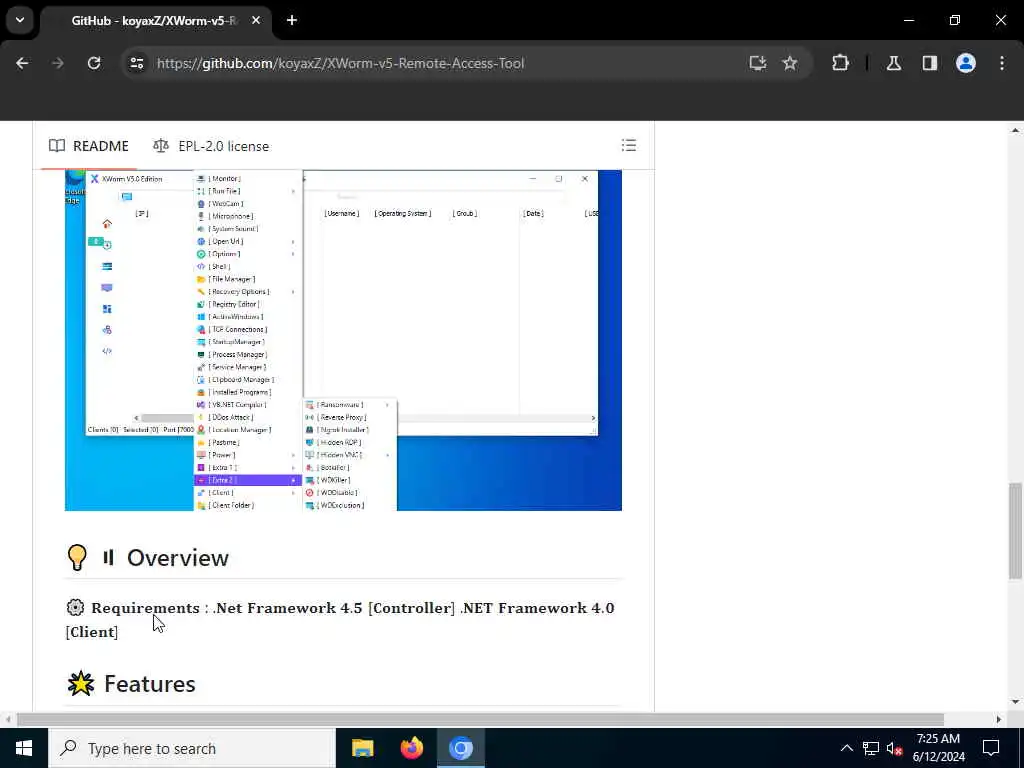Open a new browser tab
Screen dimensions: 1024x768
coord(292,21)
